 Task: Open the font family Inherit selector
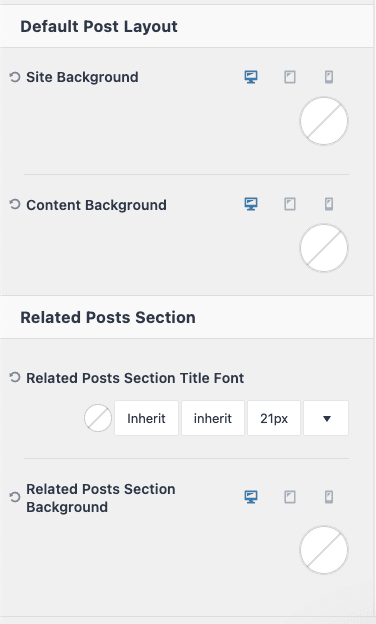[146, 418]
